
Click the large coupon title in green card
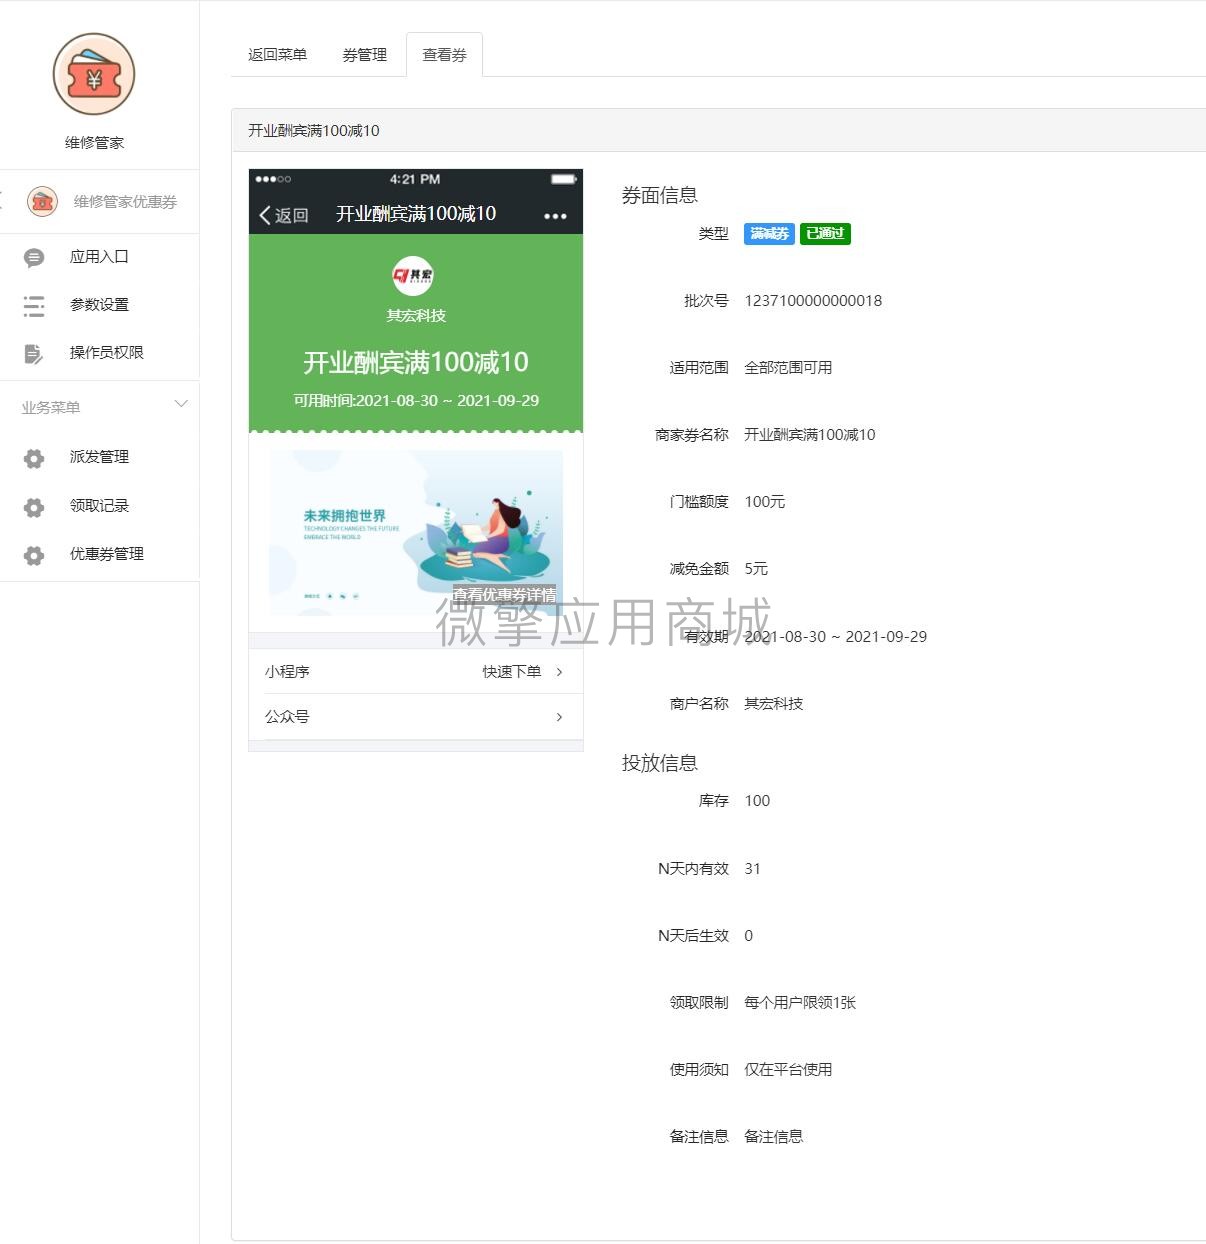[x=416, y=362]
